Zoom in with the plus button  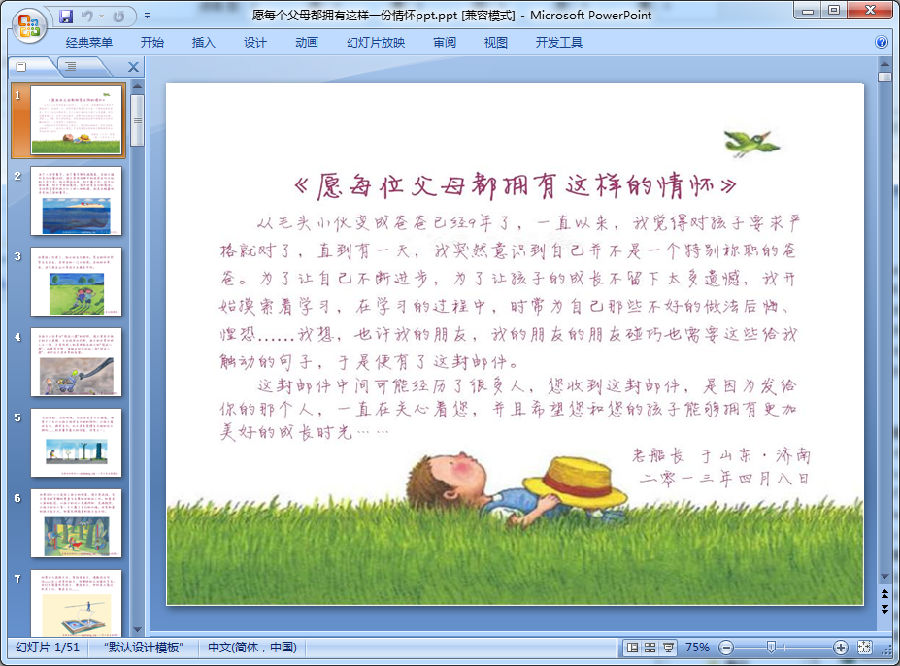[840, 648]
